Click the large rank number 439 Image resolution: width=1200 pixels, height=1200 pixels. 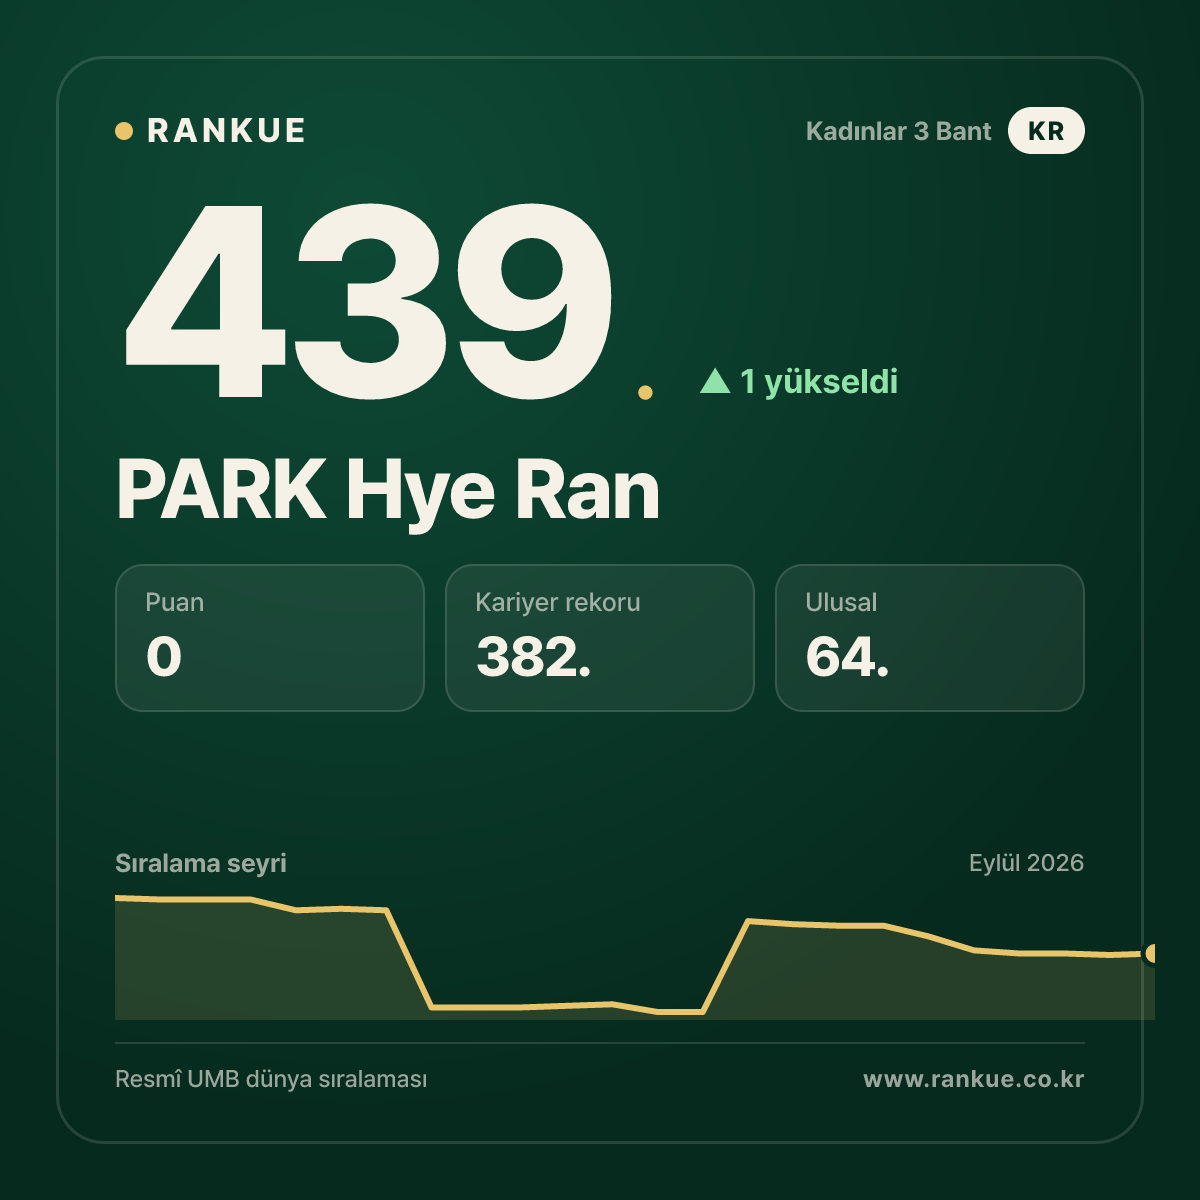[x=369, y=300]
